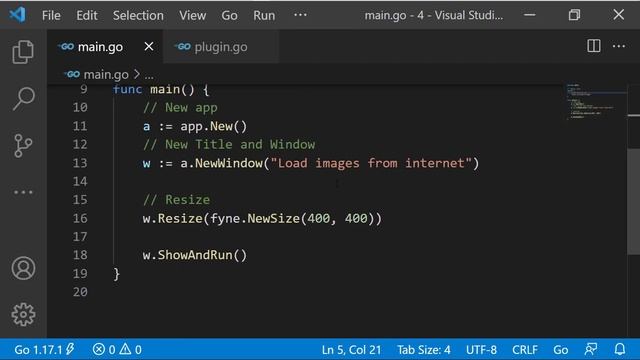640x360 pixels.
Task: Click Go 1.17.1 version in status bar
Action: point(44,349)
